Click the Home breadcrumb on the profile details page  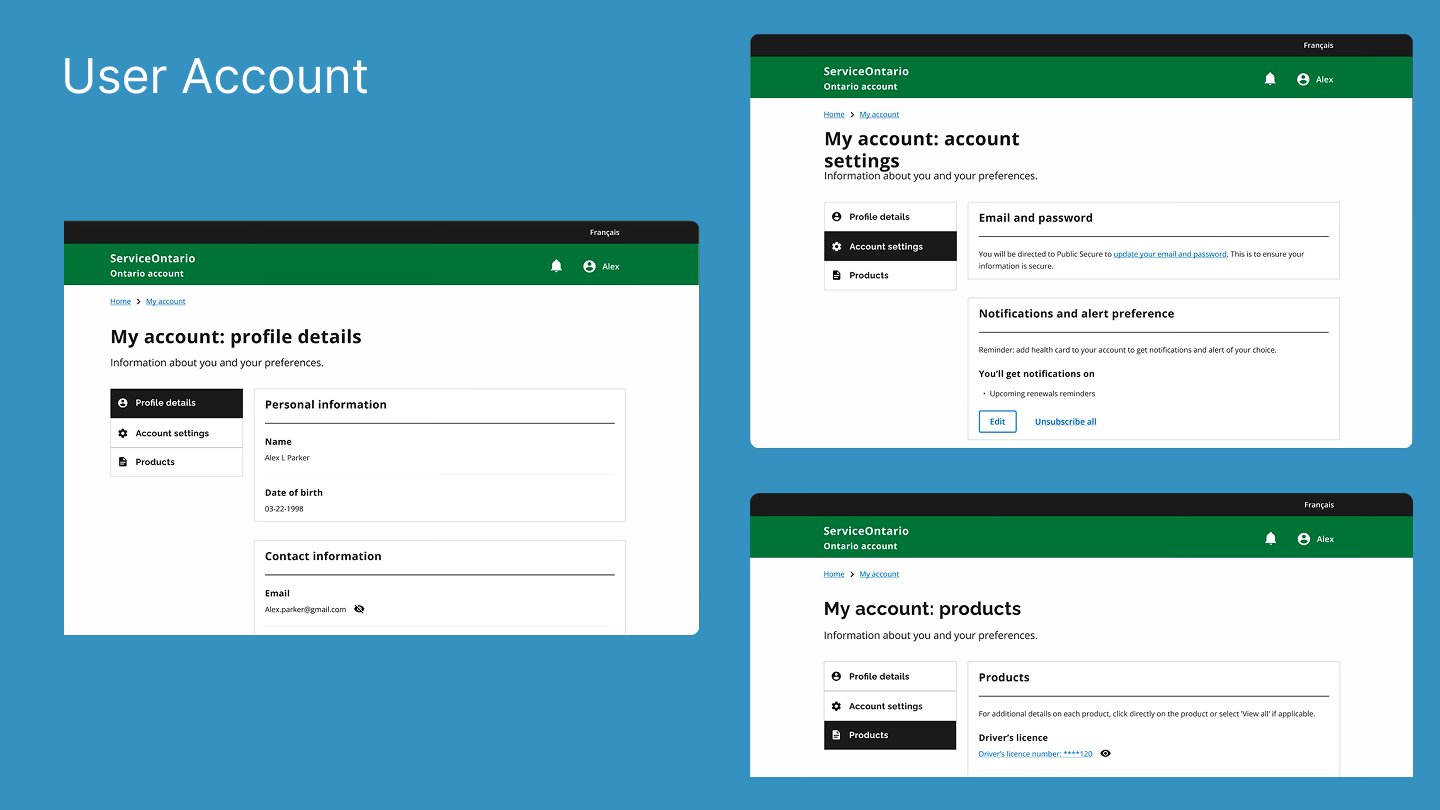click(120, 301)
